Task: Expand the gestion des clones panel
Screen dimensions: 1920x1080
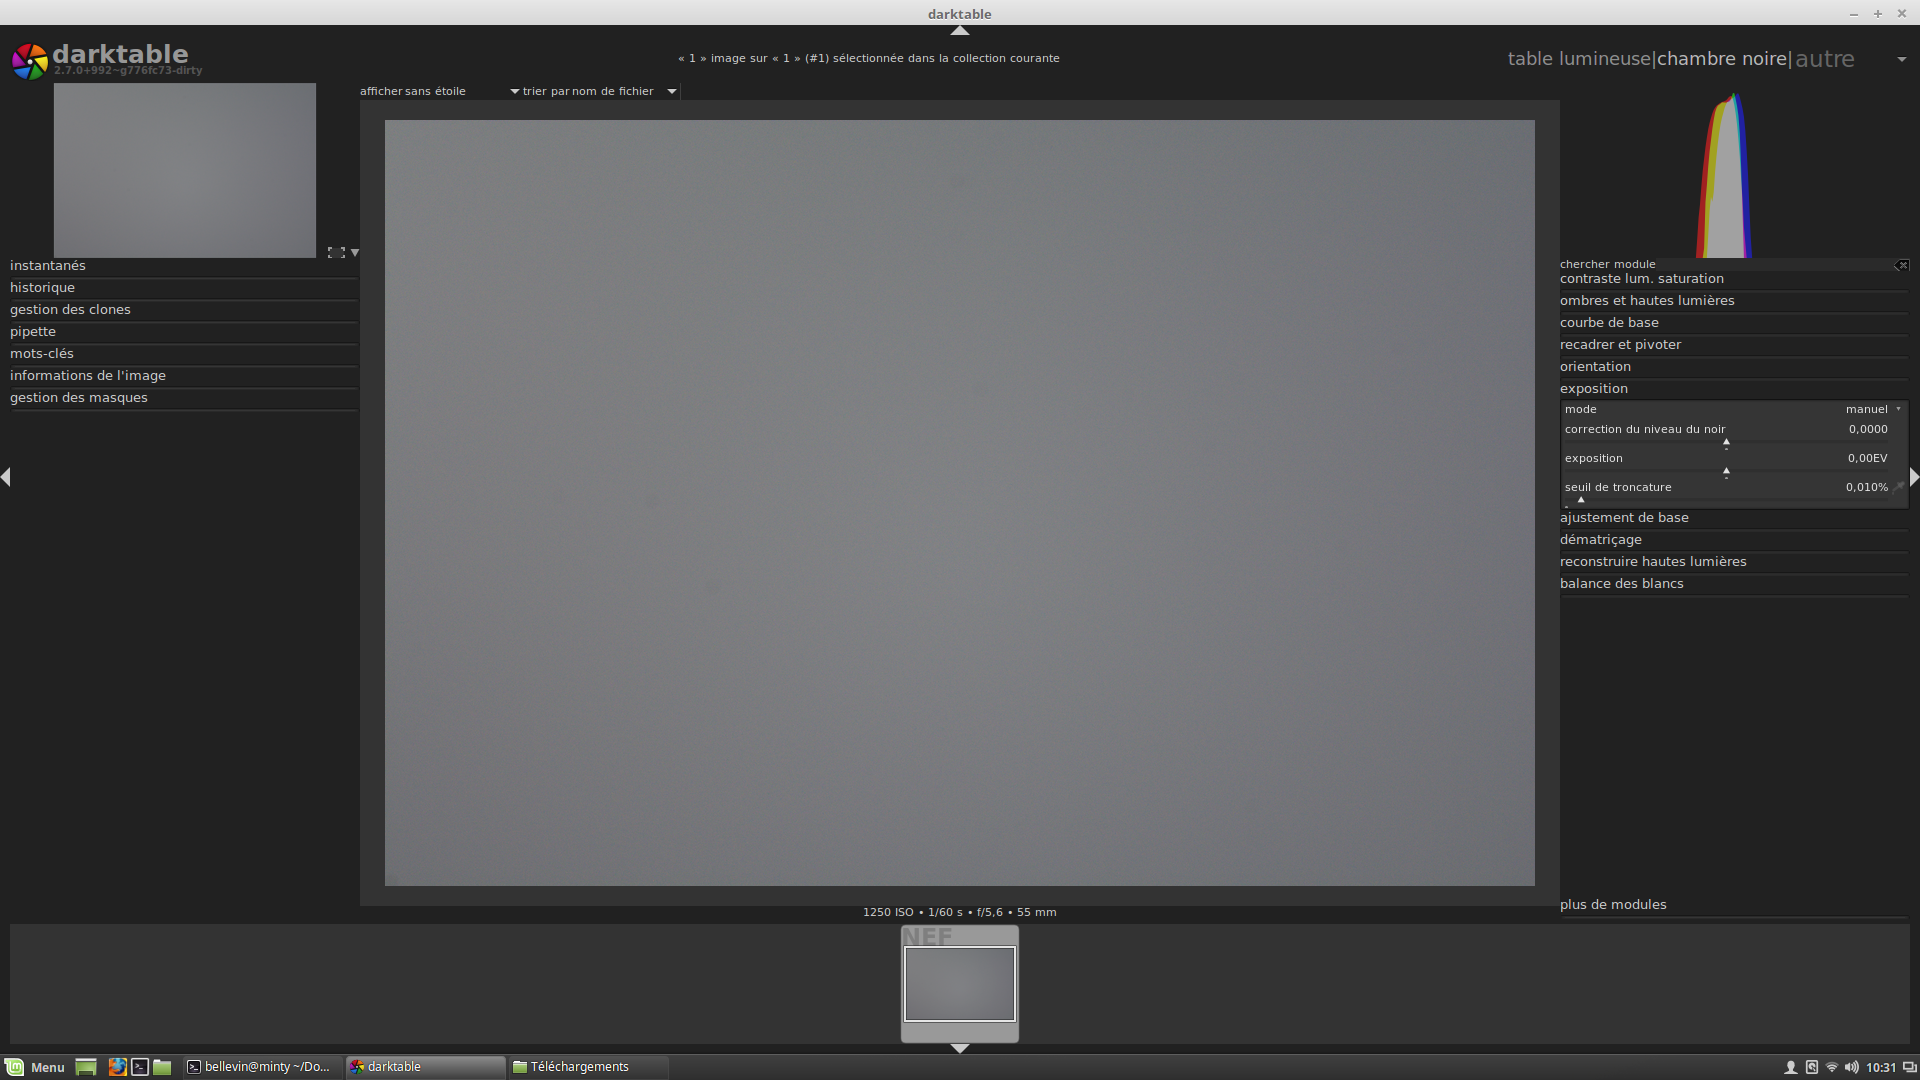Action: 183,310
